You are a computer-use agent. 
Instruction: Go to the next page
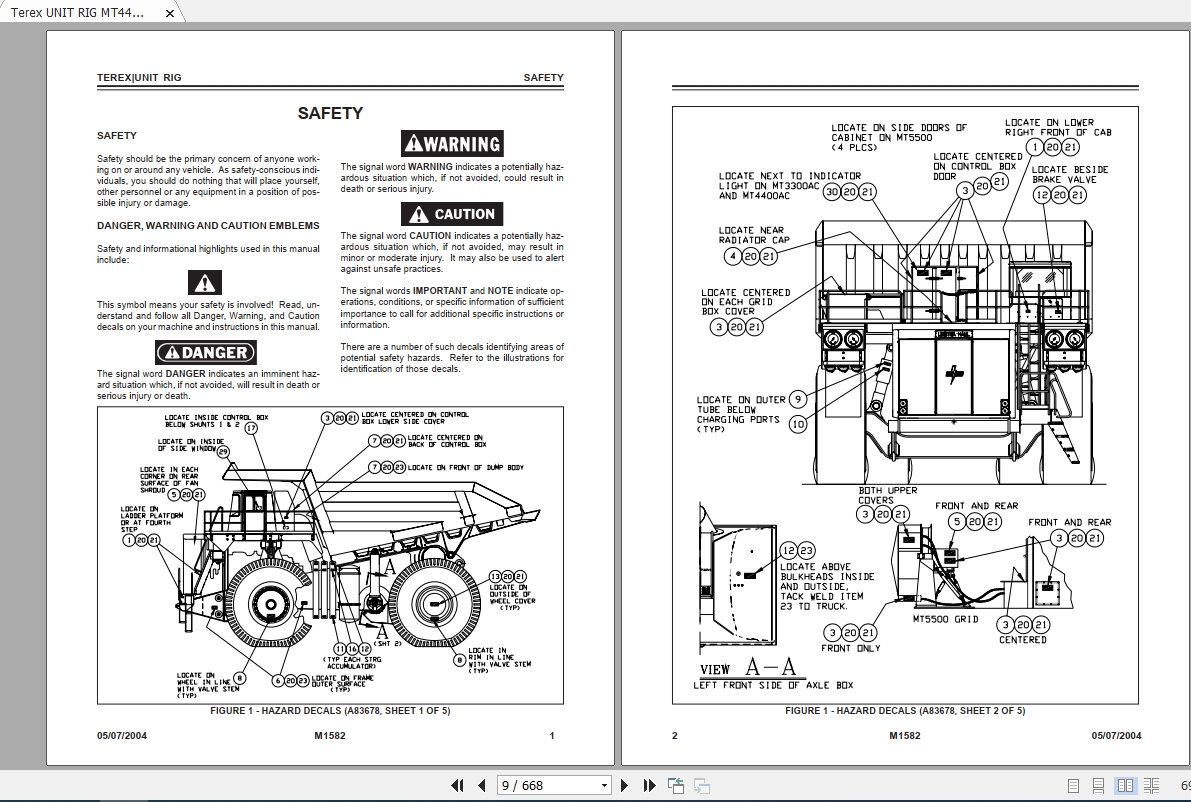click(624, 785)
